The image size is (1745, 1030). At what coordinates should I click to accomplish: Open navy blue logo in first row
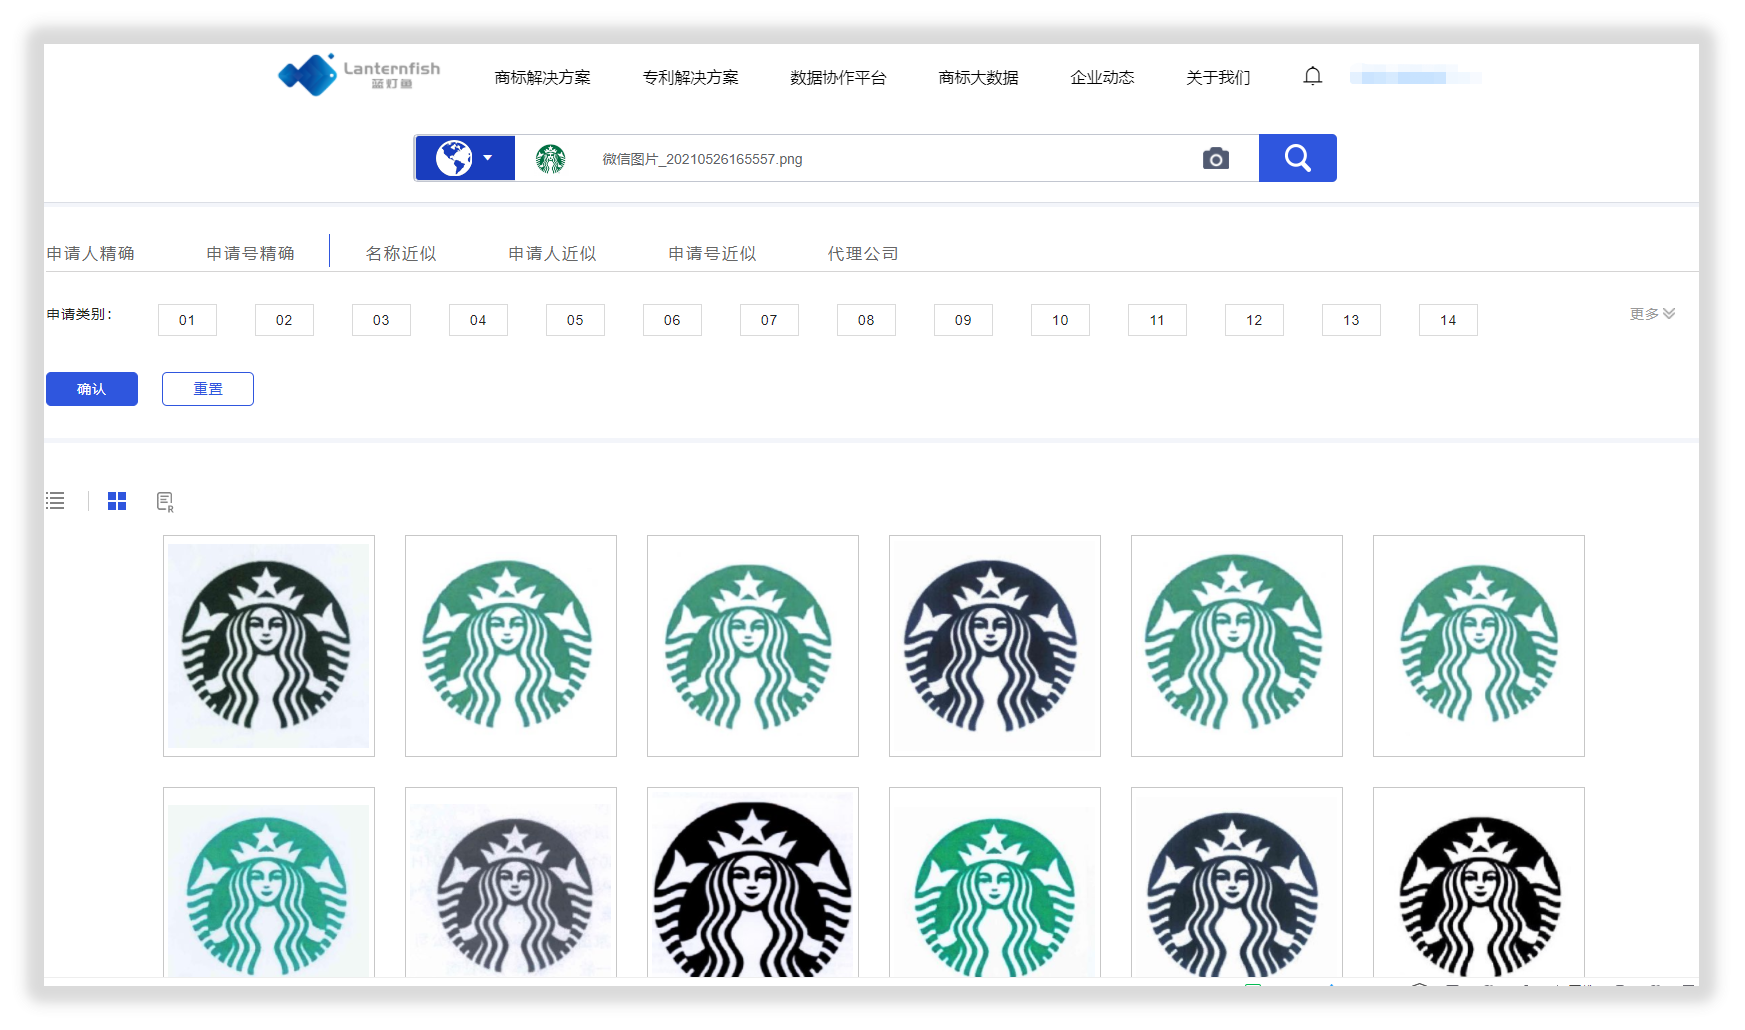pos(995,646)
